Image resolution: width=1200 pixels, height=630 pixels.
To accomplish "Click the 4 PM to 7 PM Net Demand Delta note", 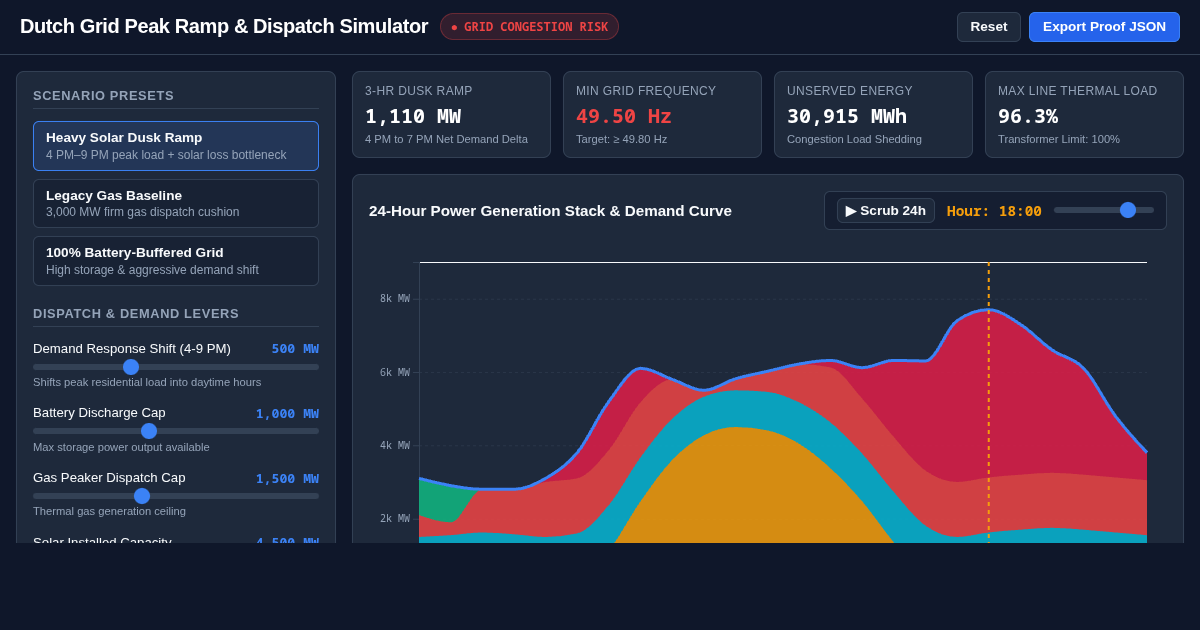I will (x=446, y=139).
